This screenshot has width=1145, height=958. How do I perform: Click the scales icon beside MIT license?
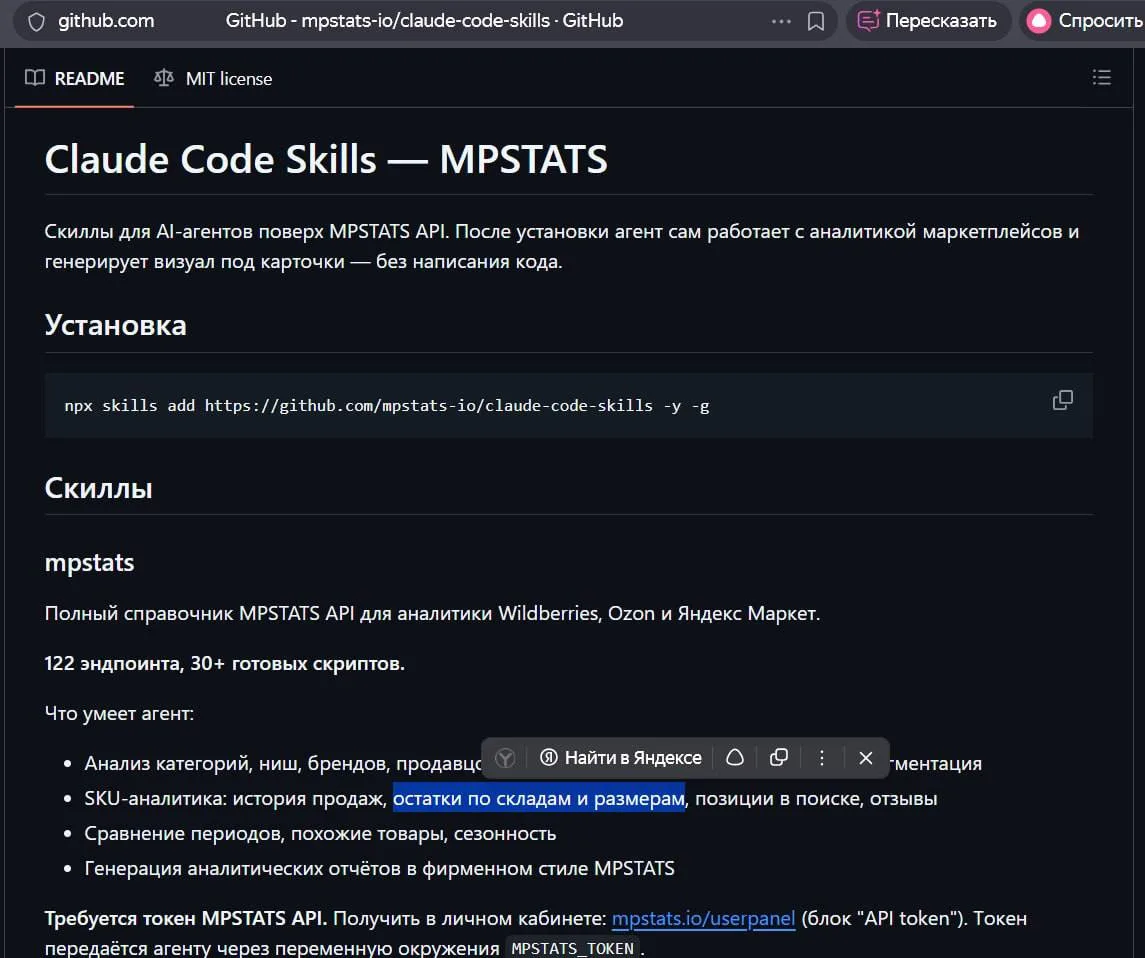(164, 78)
